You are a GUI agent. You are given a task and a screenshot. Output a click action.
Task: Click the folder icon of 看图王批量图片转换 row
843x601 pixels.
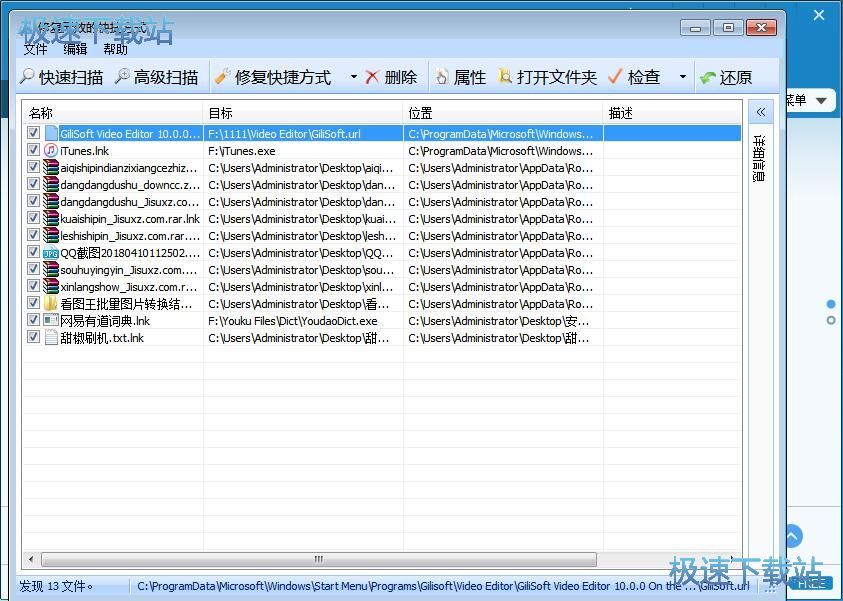(51, 304)
